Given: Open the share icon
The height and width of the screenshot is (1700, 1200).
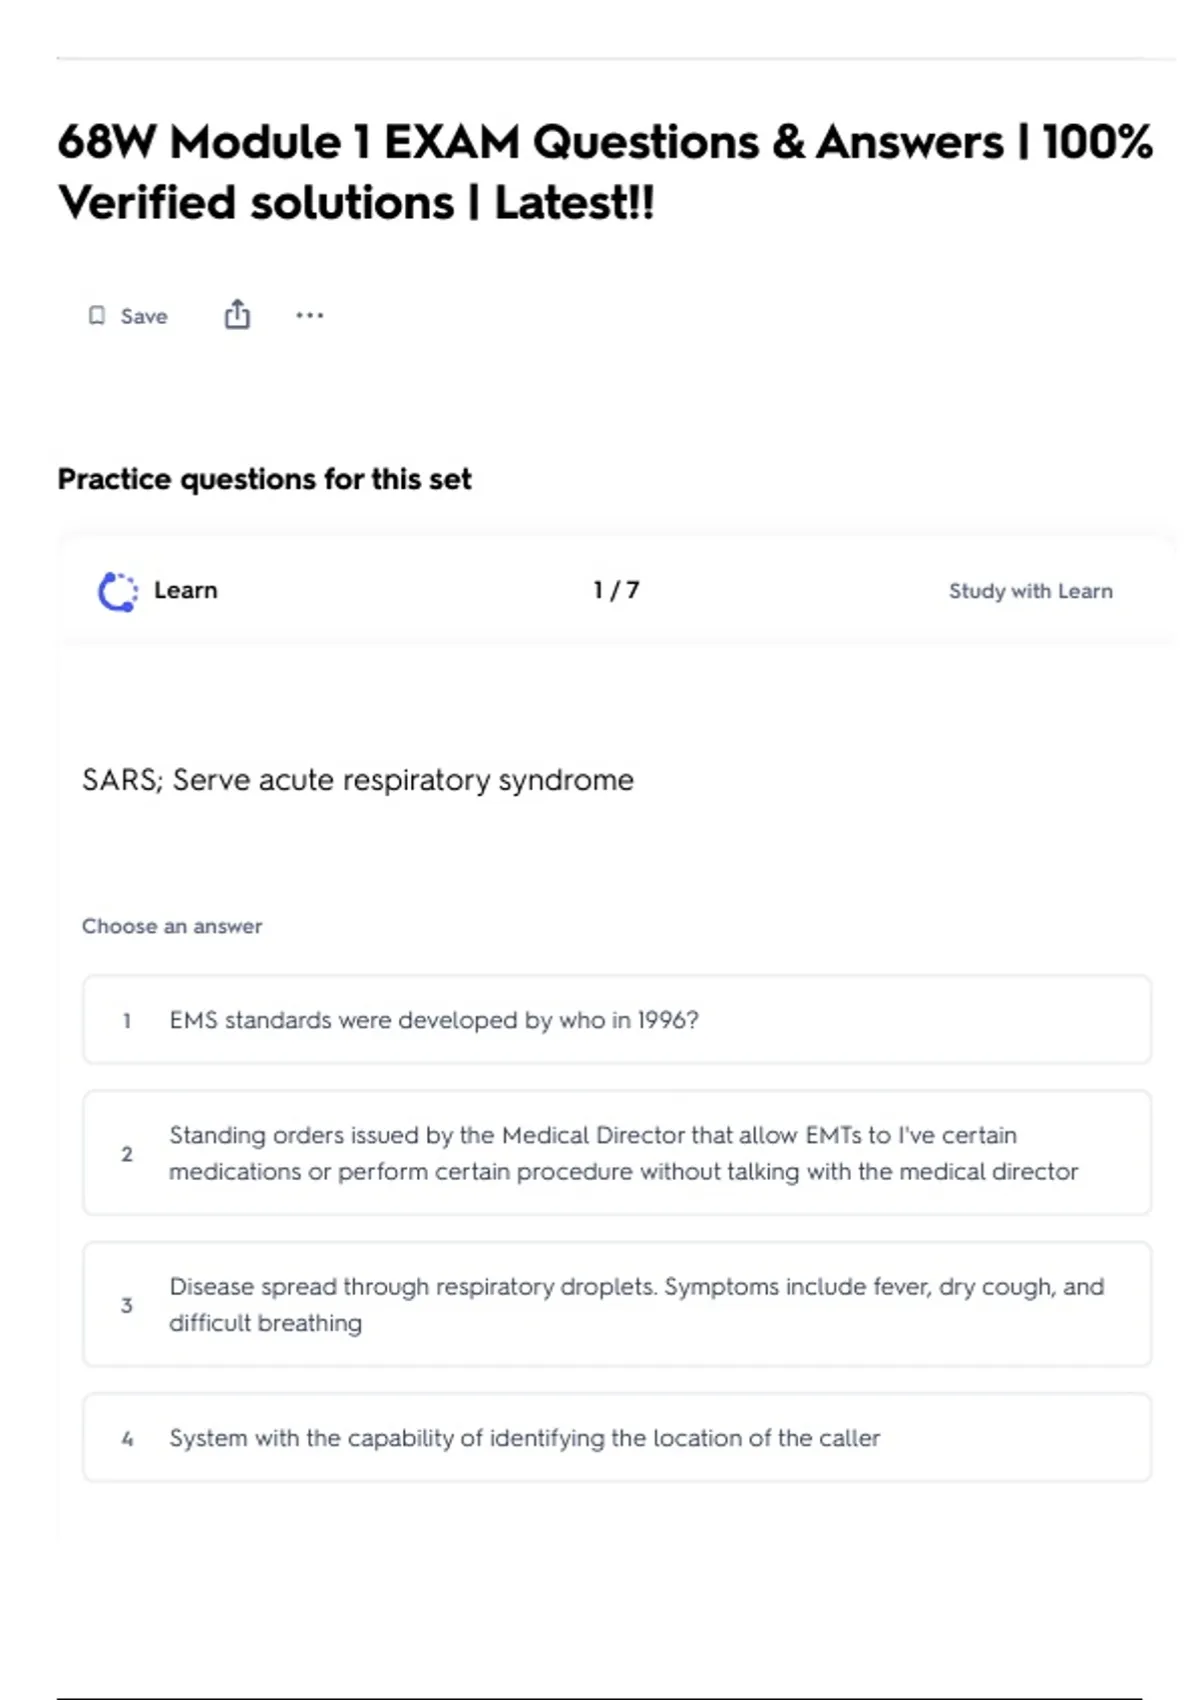Looking at the screenshot, I should coord(237,315).
